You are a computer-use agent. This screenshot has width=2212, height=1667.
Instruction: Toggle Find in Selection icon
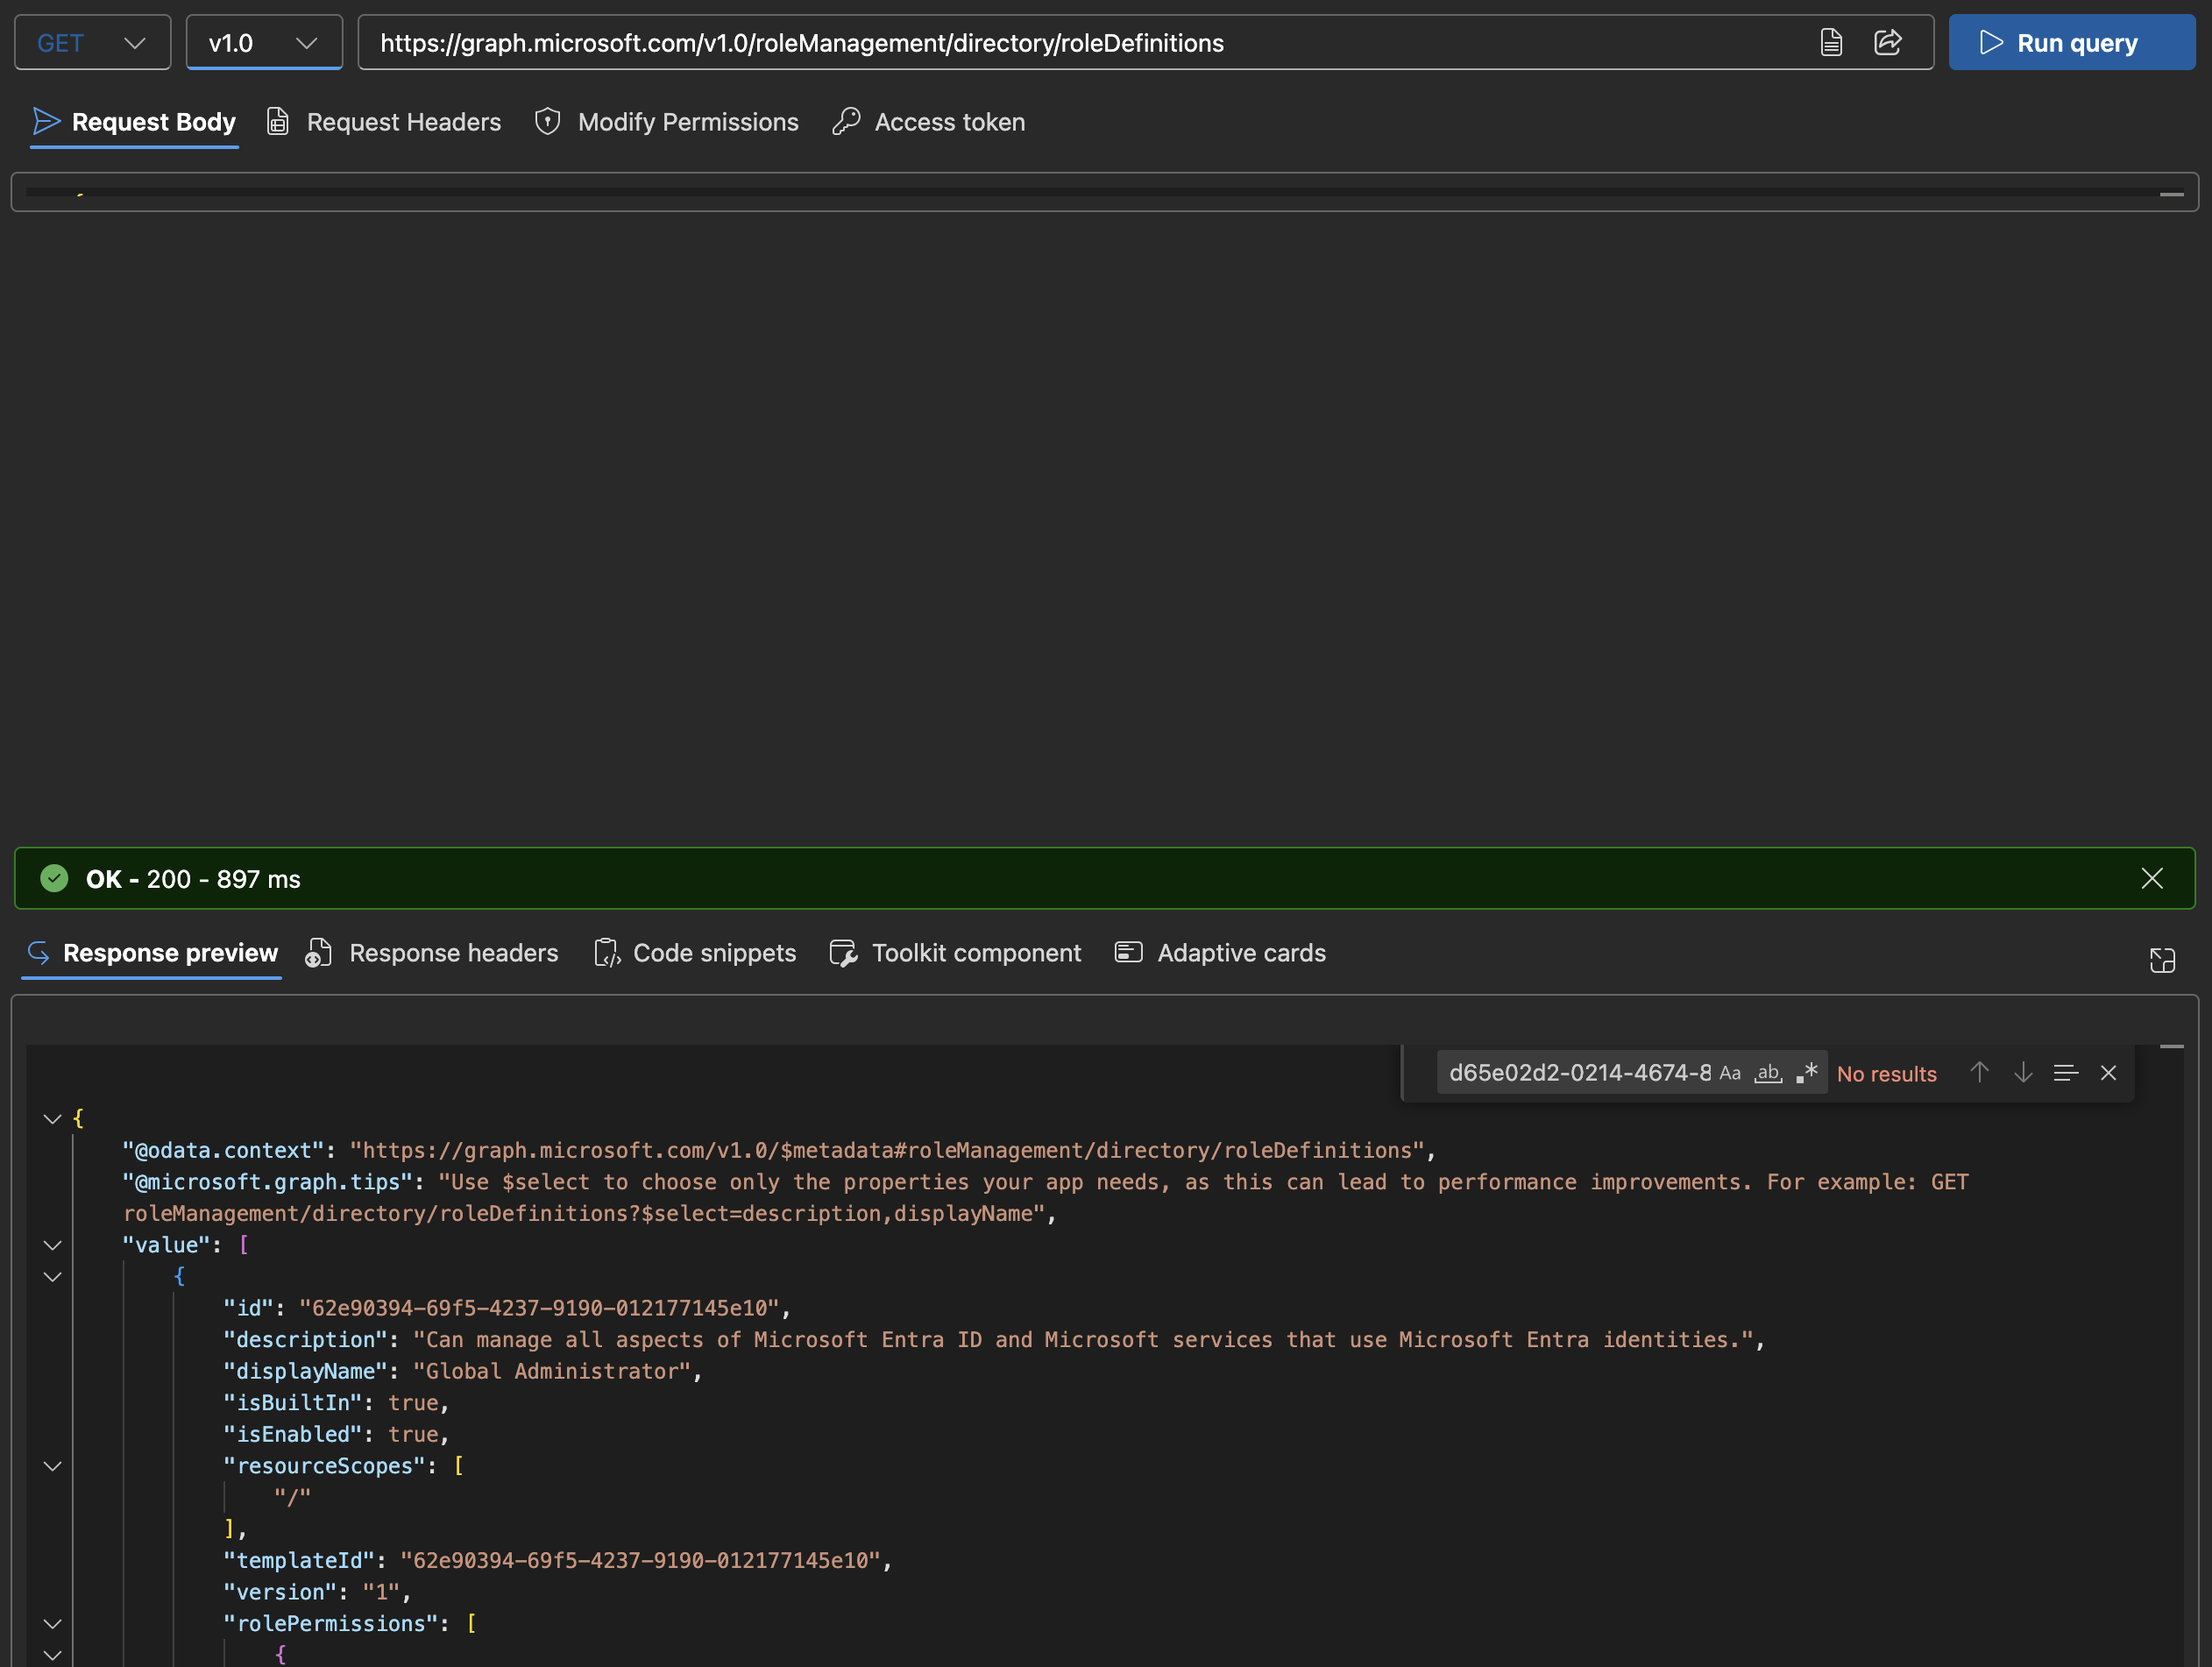(x=2066, y=1073)
